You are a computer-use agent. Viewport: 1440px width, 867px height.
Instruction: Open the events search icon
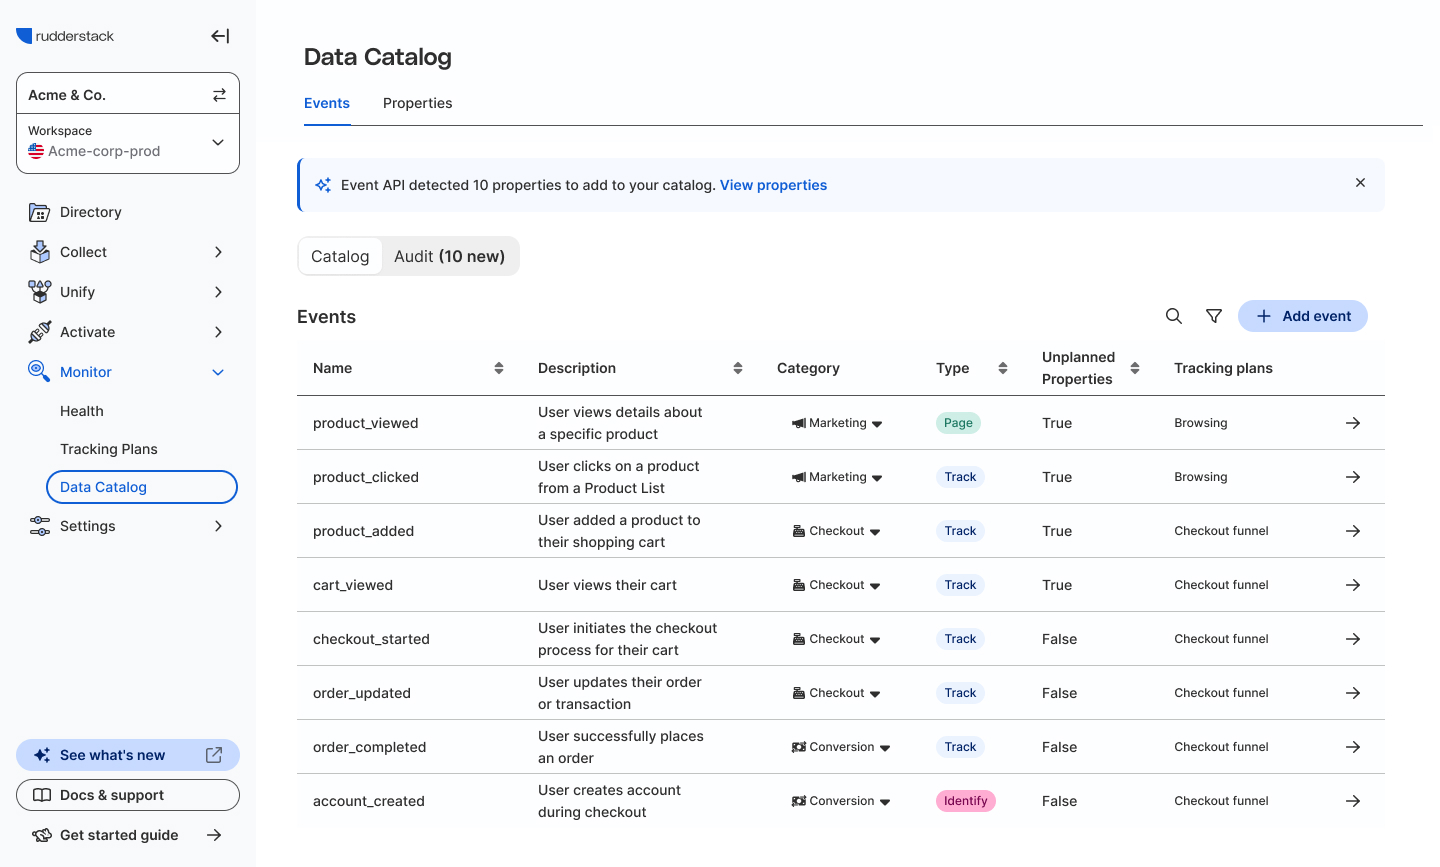[x=1173, y=316]
